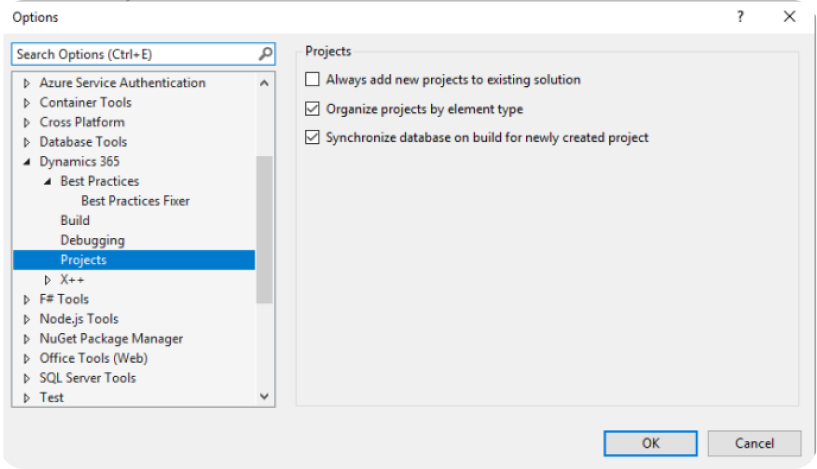Select Office Tools (Web) label

(94, 359)
